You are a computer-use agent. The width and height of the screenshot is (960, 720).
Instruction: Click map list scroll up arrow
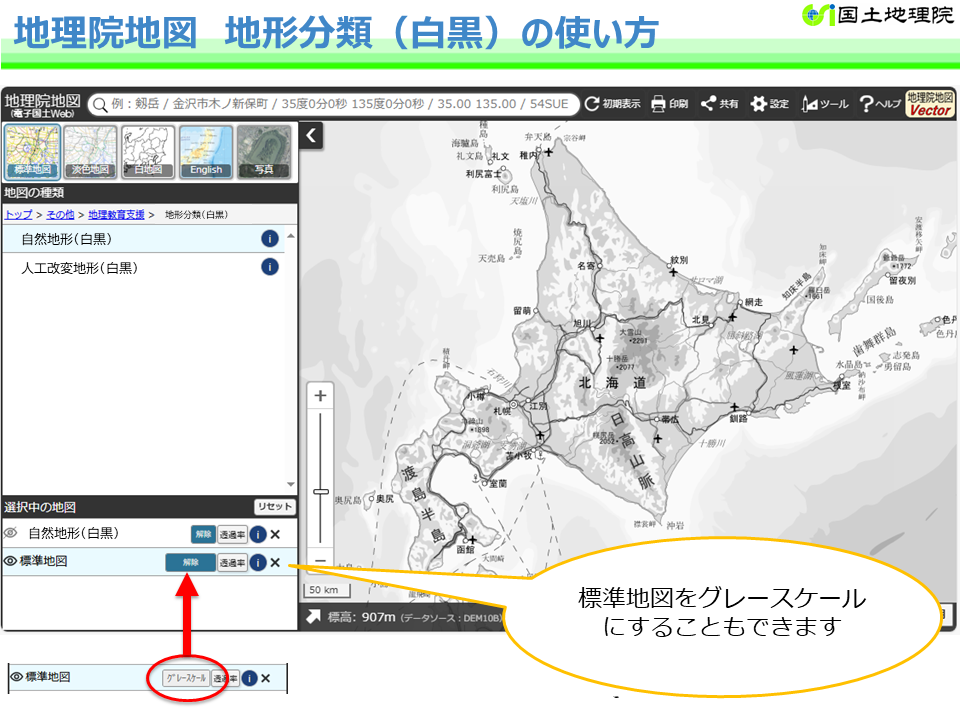coord(291,236)
